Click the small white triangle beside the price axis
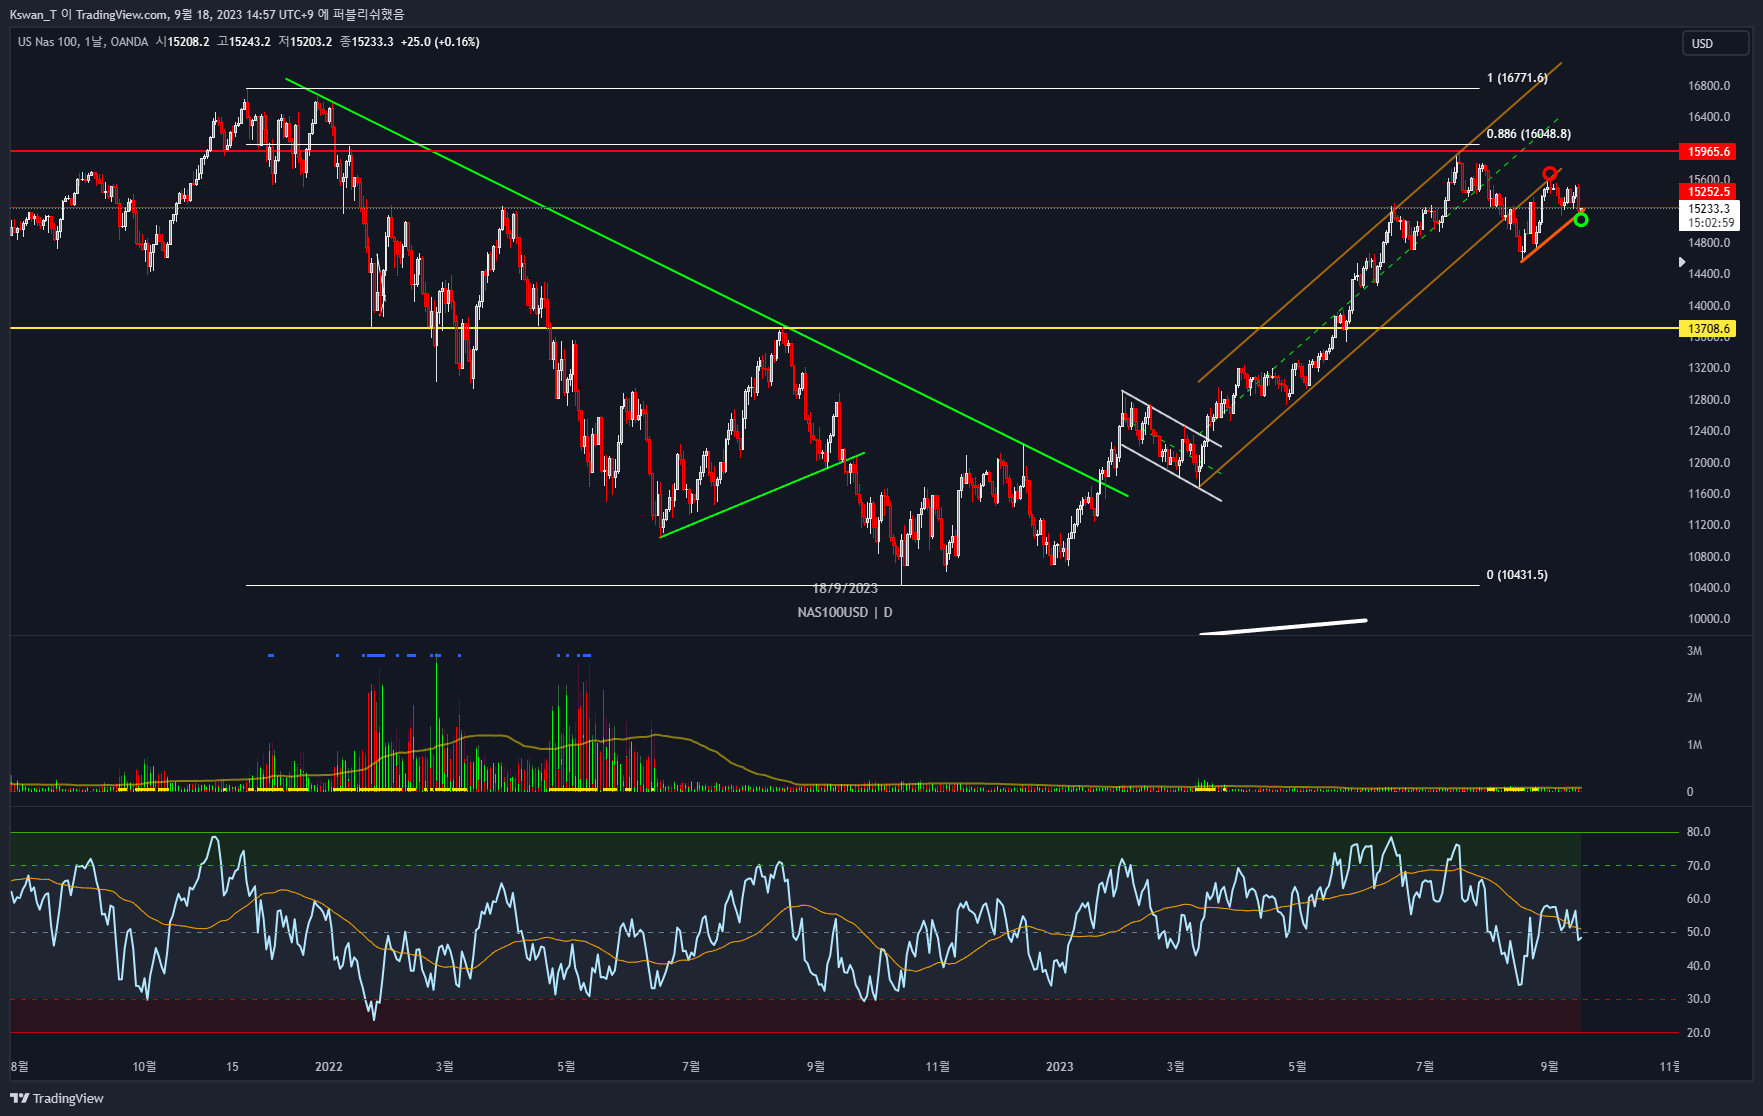The height and width of the screenshot is (1116, 1763). 1682,262
